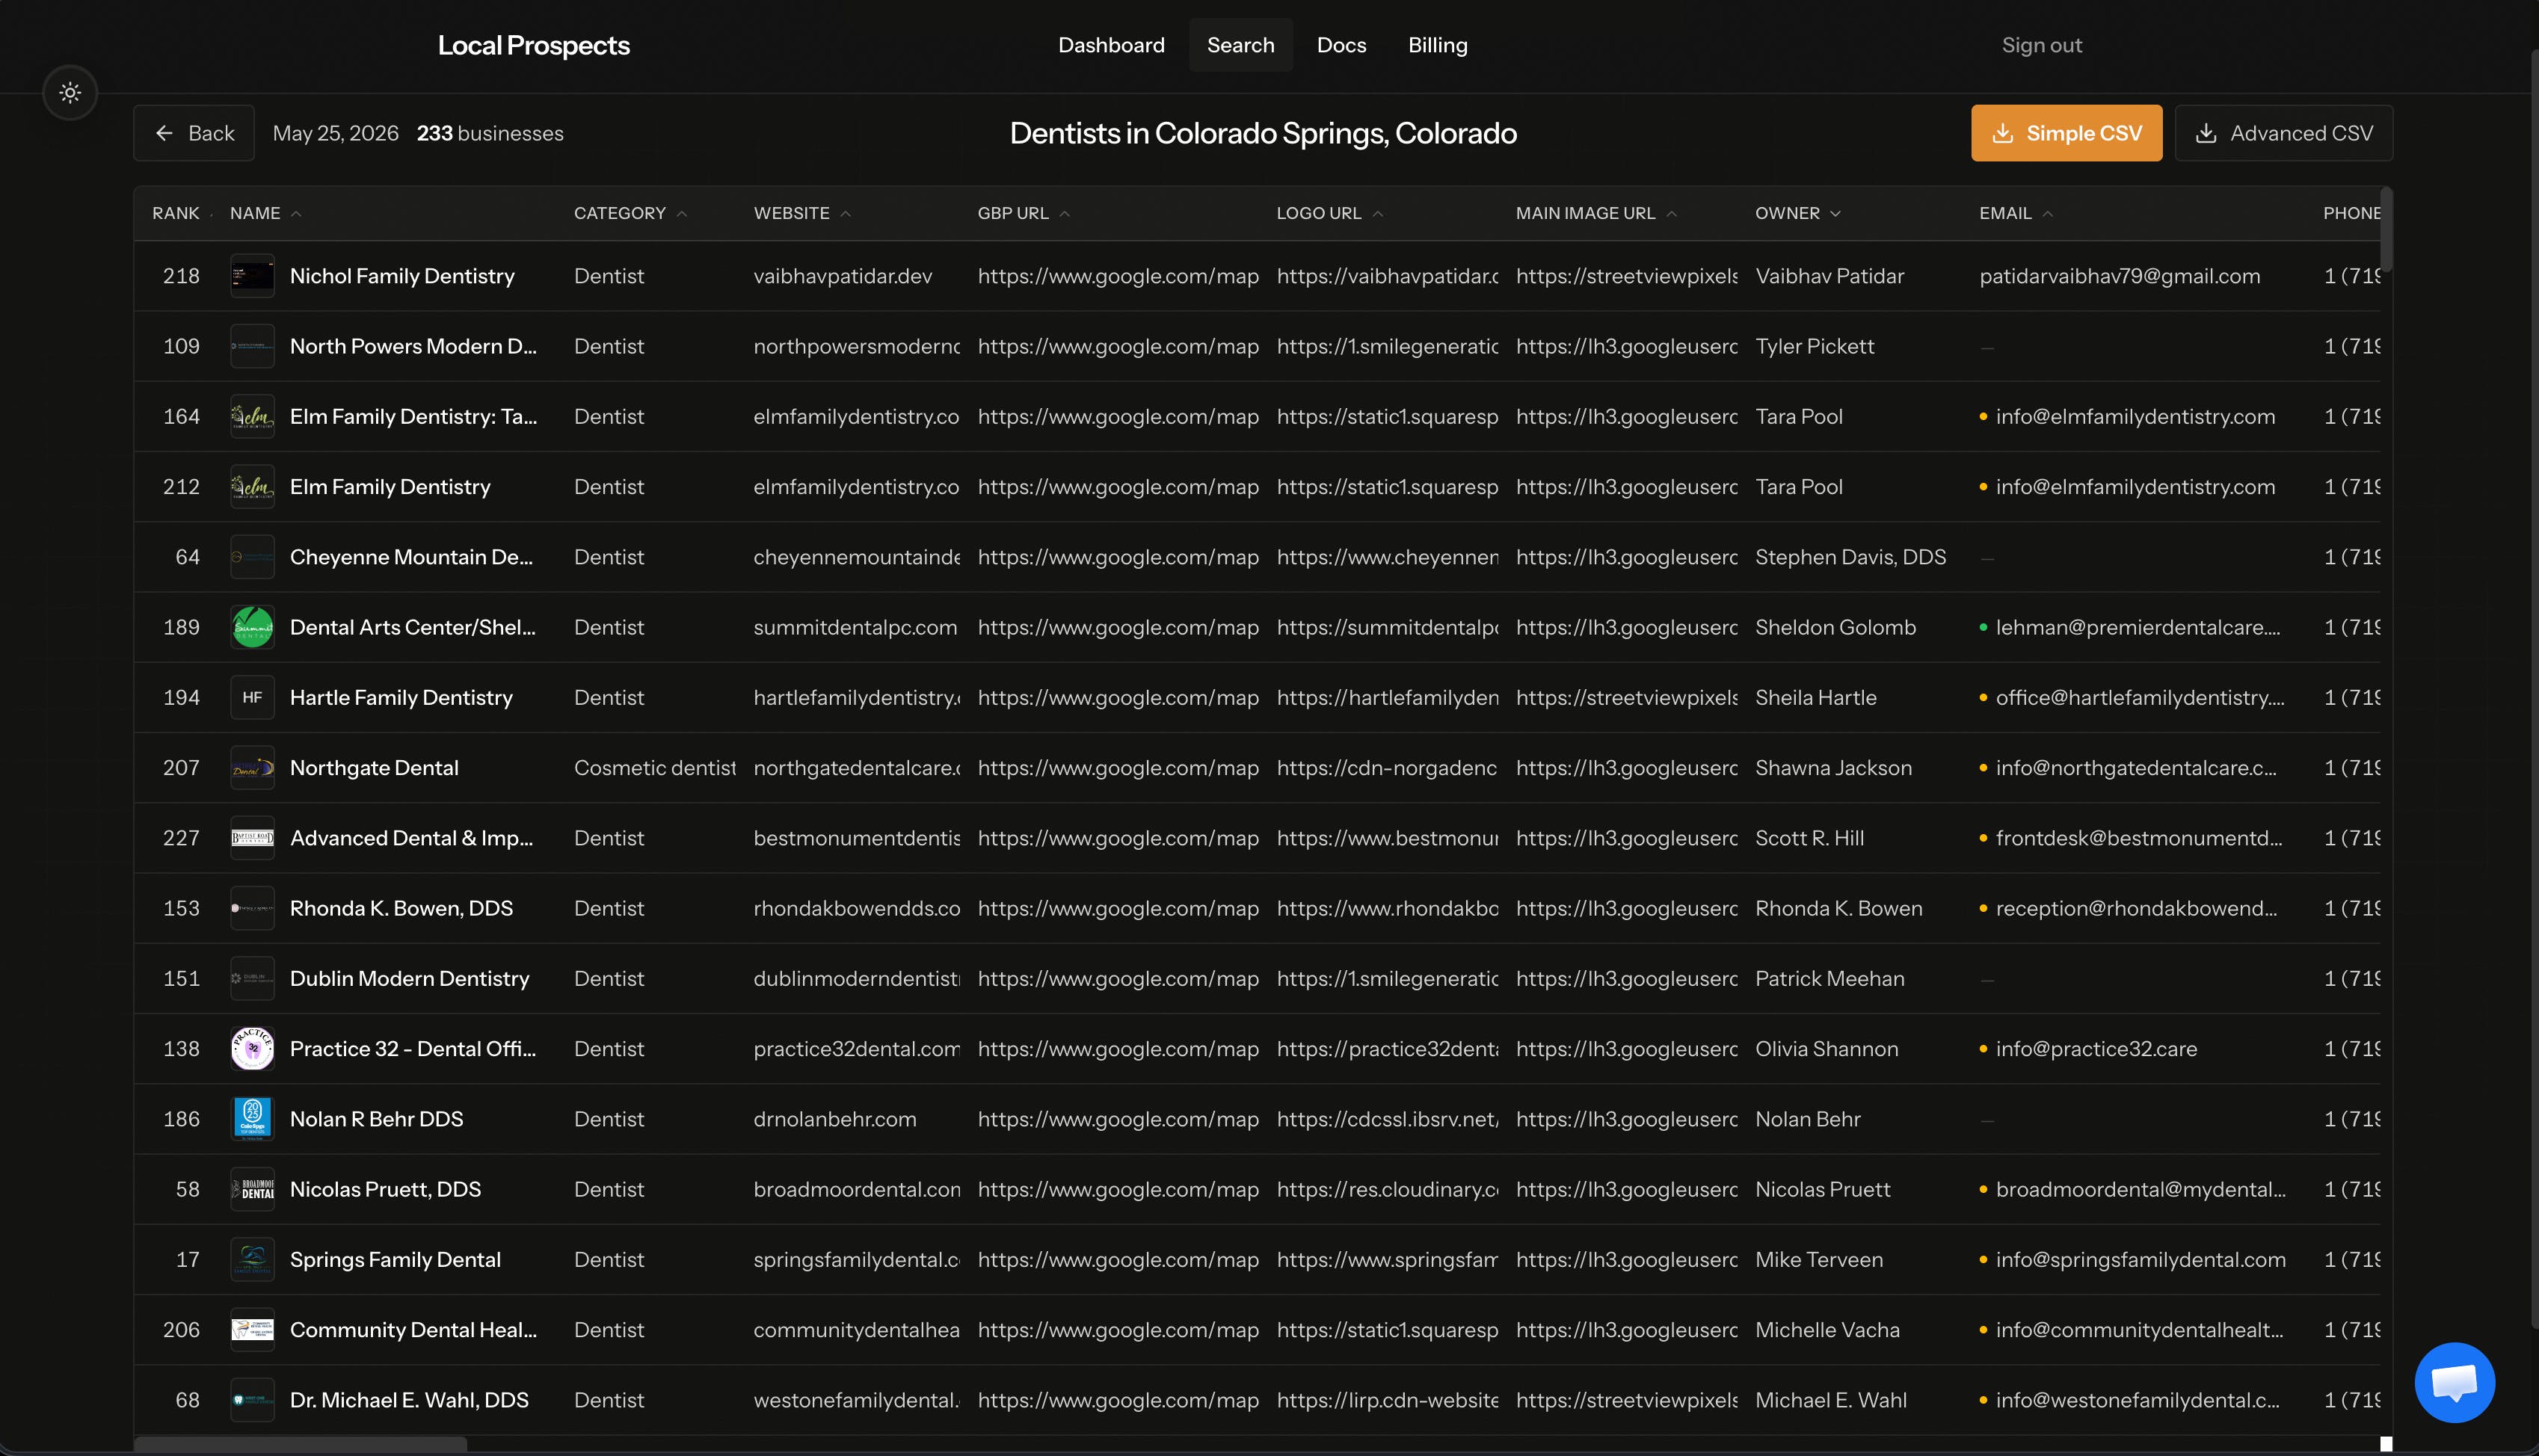Download the Advanced CSV file
Image resolution: width=2539 pixels, height=1456 pixels.
[2283, 133]
